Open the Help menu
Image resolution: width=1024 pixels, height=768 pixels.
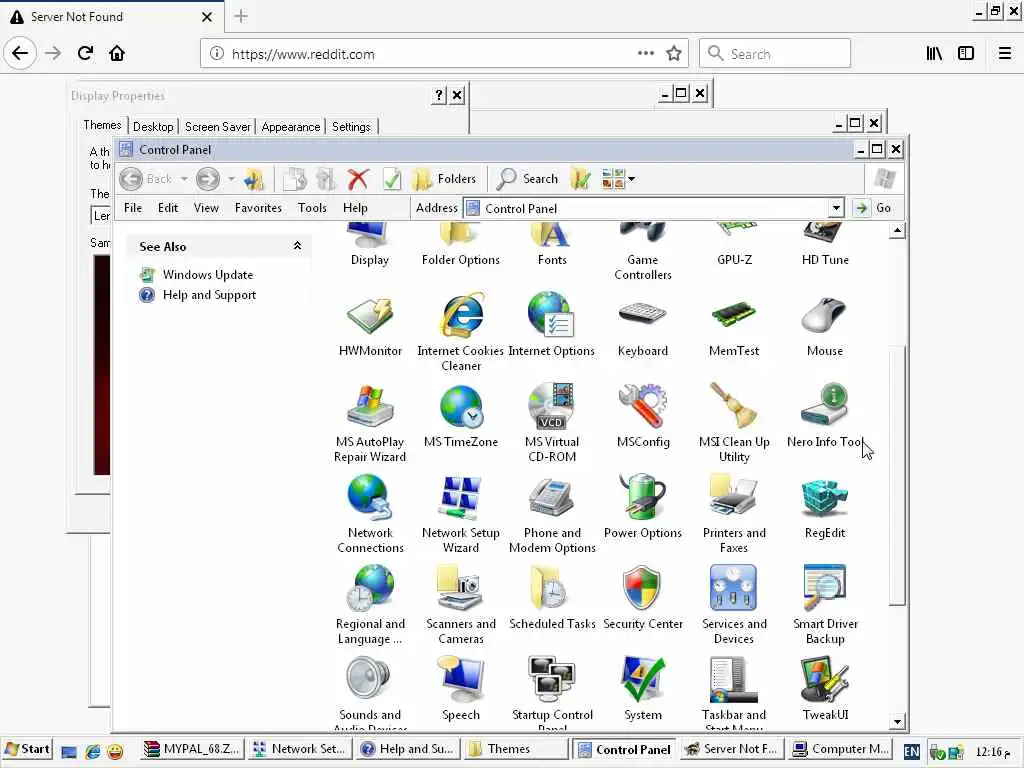(x=355, y=208)
